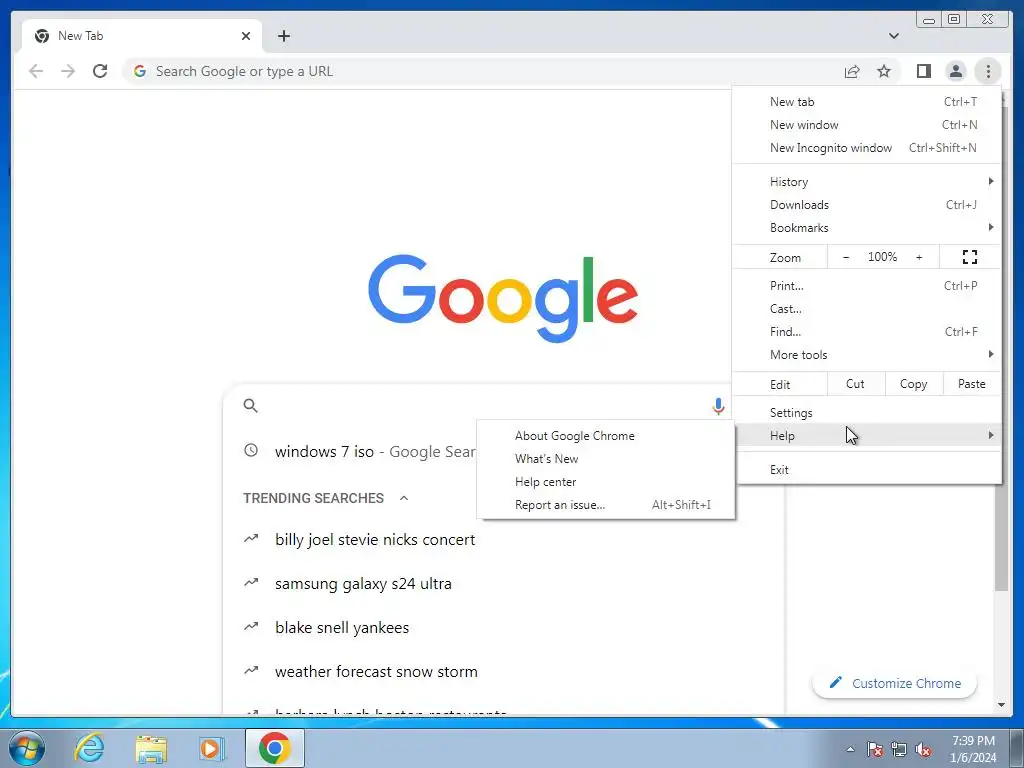Choose Cast... from the menu
1024x768 pixels.
867,308
